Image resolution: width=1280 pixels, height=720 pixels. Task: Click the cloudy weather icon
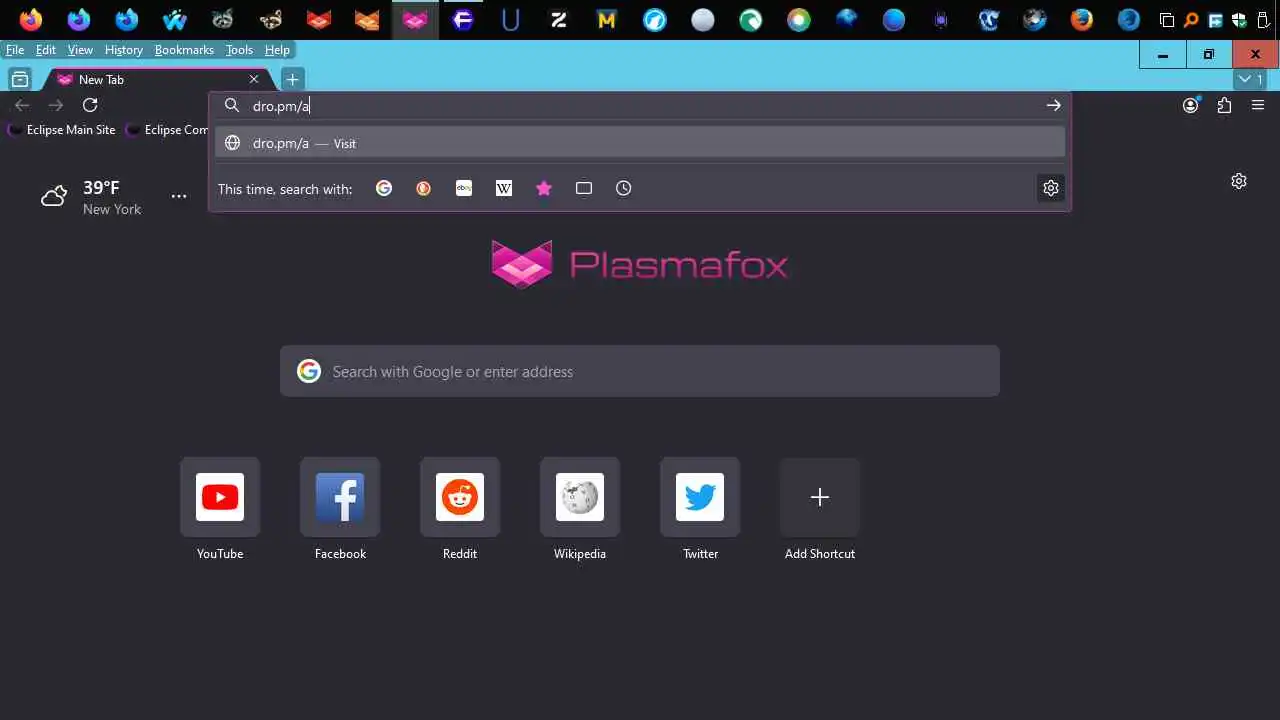[54, 196]
